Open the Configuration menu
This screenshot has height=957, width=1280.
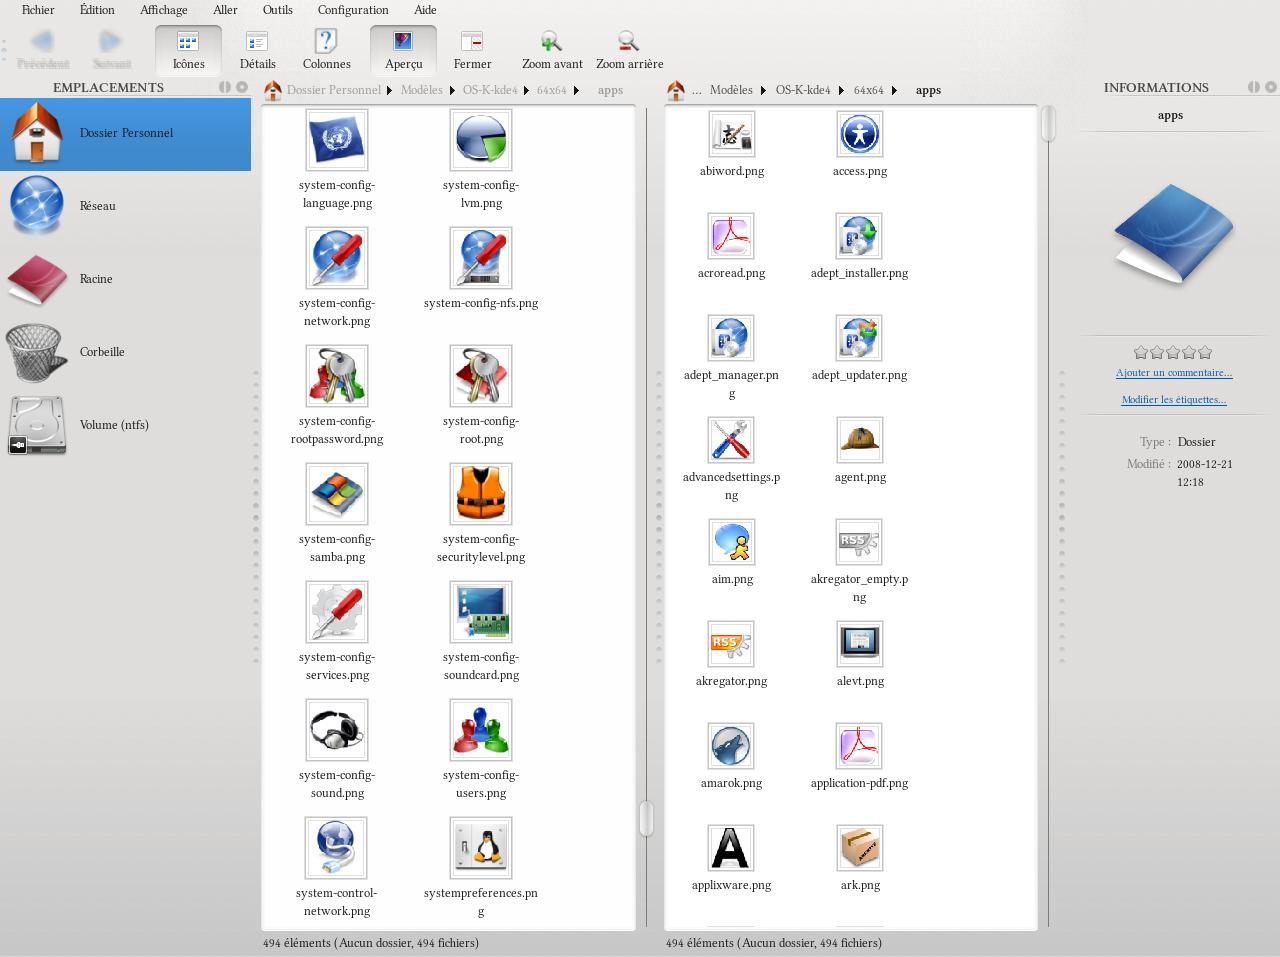click(x=353, y=10)
